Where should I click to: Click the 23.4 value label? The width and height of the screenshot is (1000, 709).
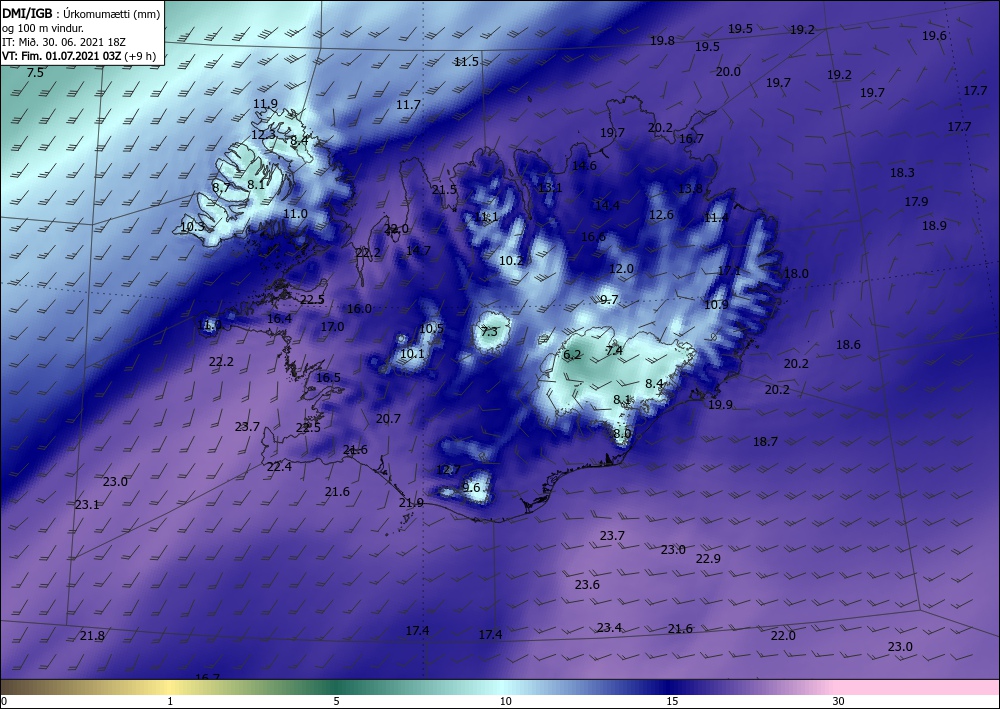[x=610, y=627]
